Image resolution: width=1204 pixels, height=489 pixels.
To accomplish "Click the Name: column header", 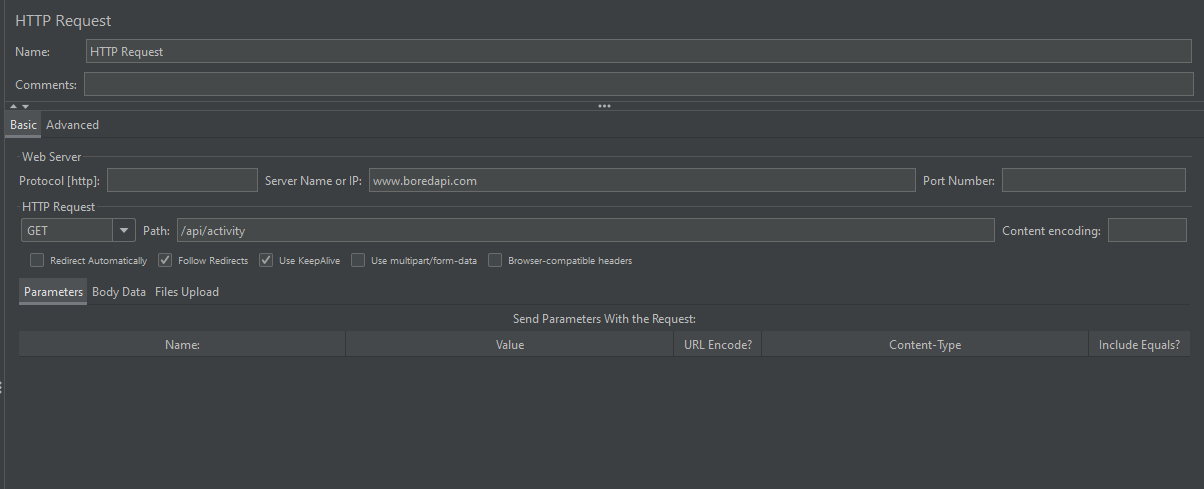I will tap(182, 344).
